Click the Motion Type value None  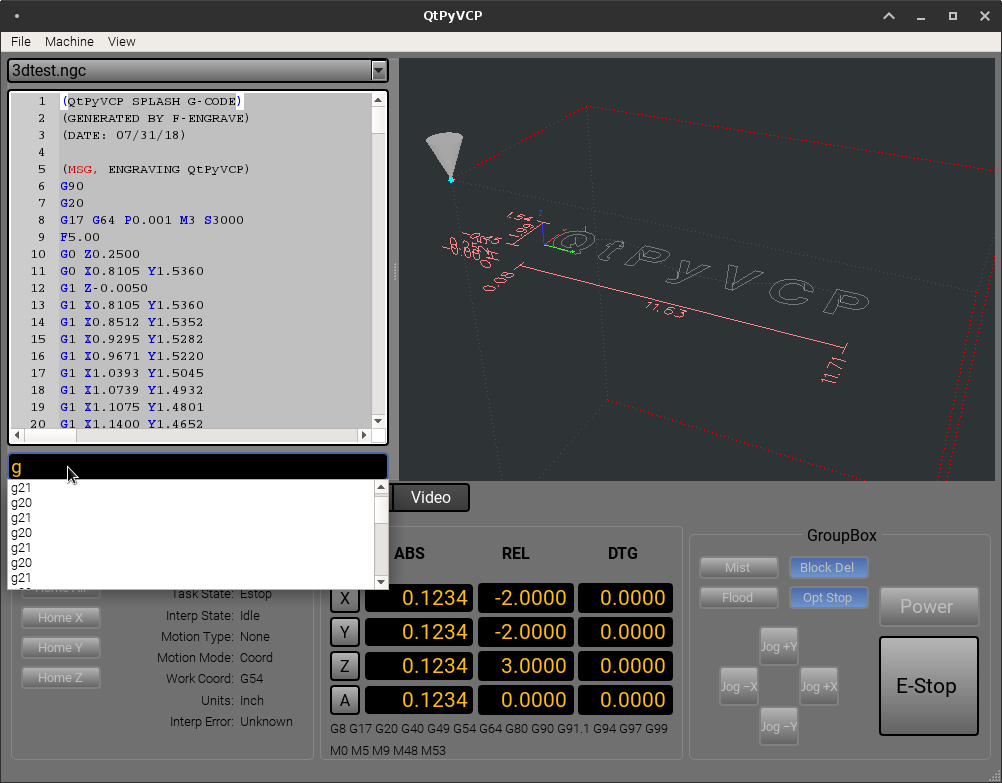(255, 637)
